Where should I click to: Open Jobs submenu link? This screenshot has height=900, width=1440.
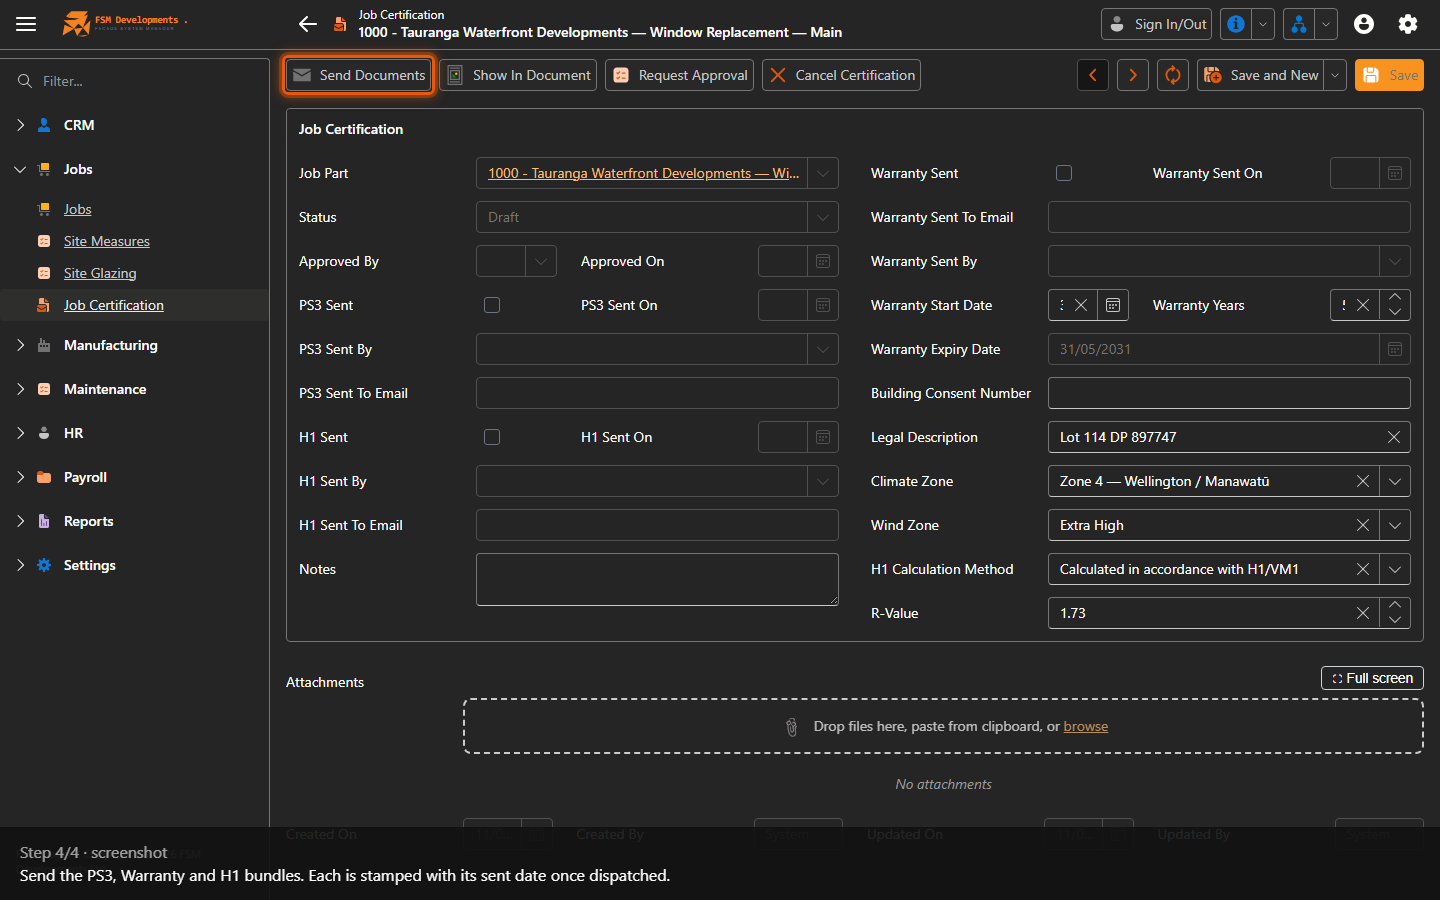[77, 209]
